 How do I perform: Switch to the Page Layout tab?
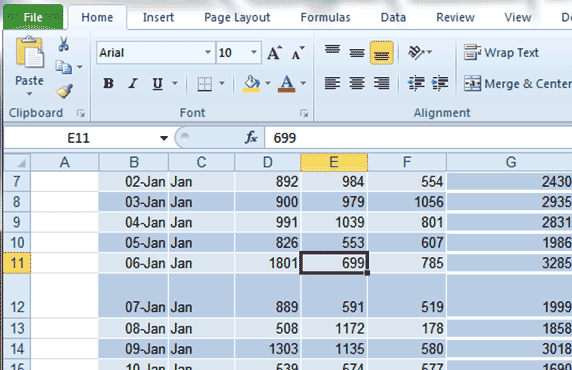click(x=237, y=18)
